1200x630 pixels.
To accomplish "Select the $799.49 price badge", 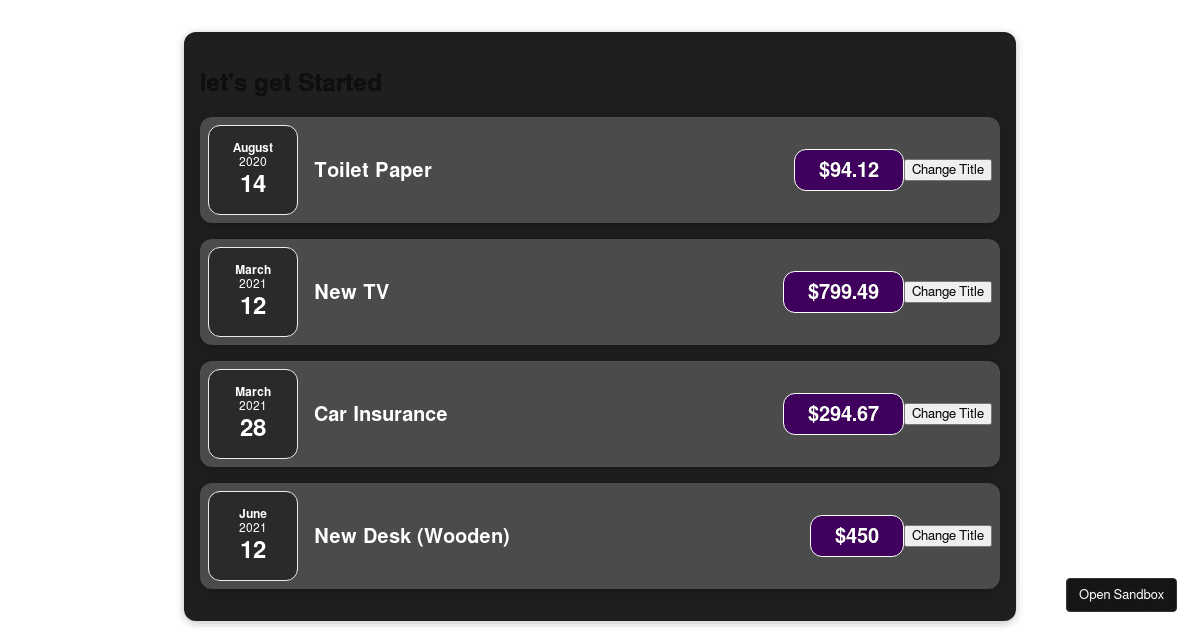I will coord(843,292).
